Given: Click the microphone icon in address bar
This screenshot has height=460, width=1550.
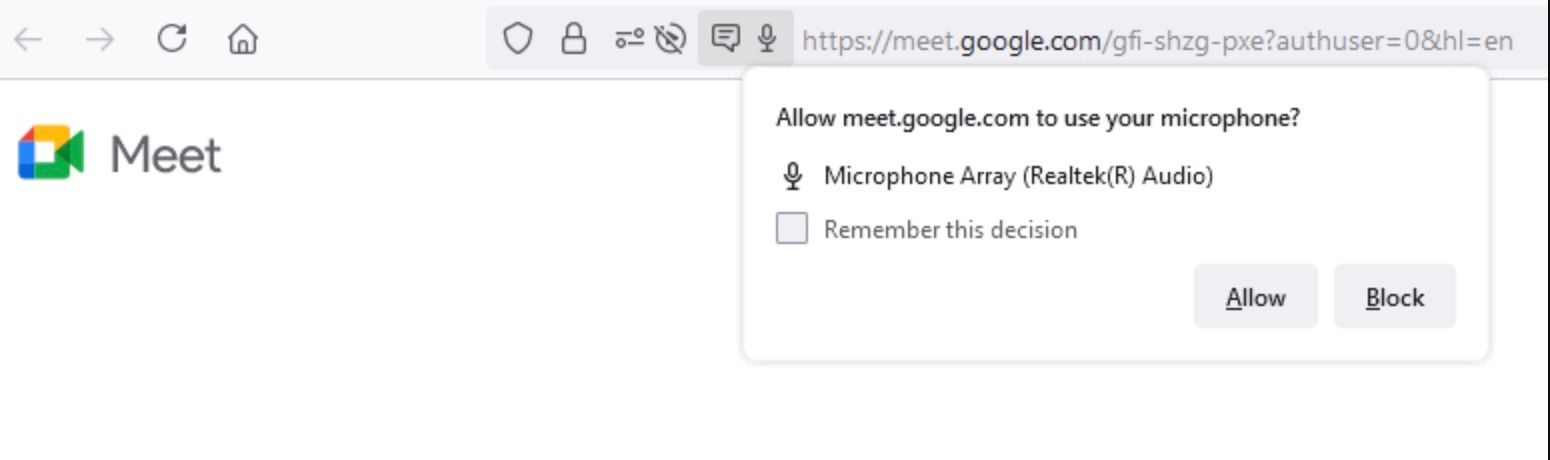Looking at the screenshot, I should coord(767,40).
